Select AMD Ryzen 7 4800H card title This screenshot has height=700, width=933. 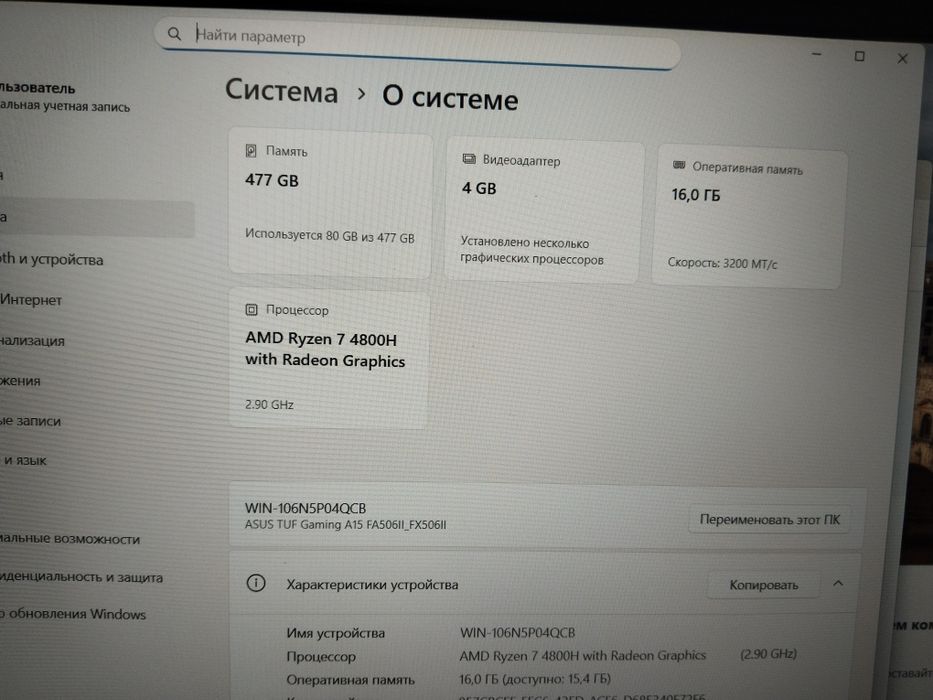pos(325,349)
